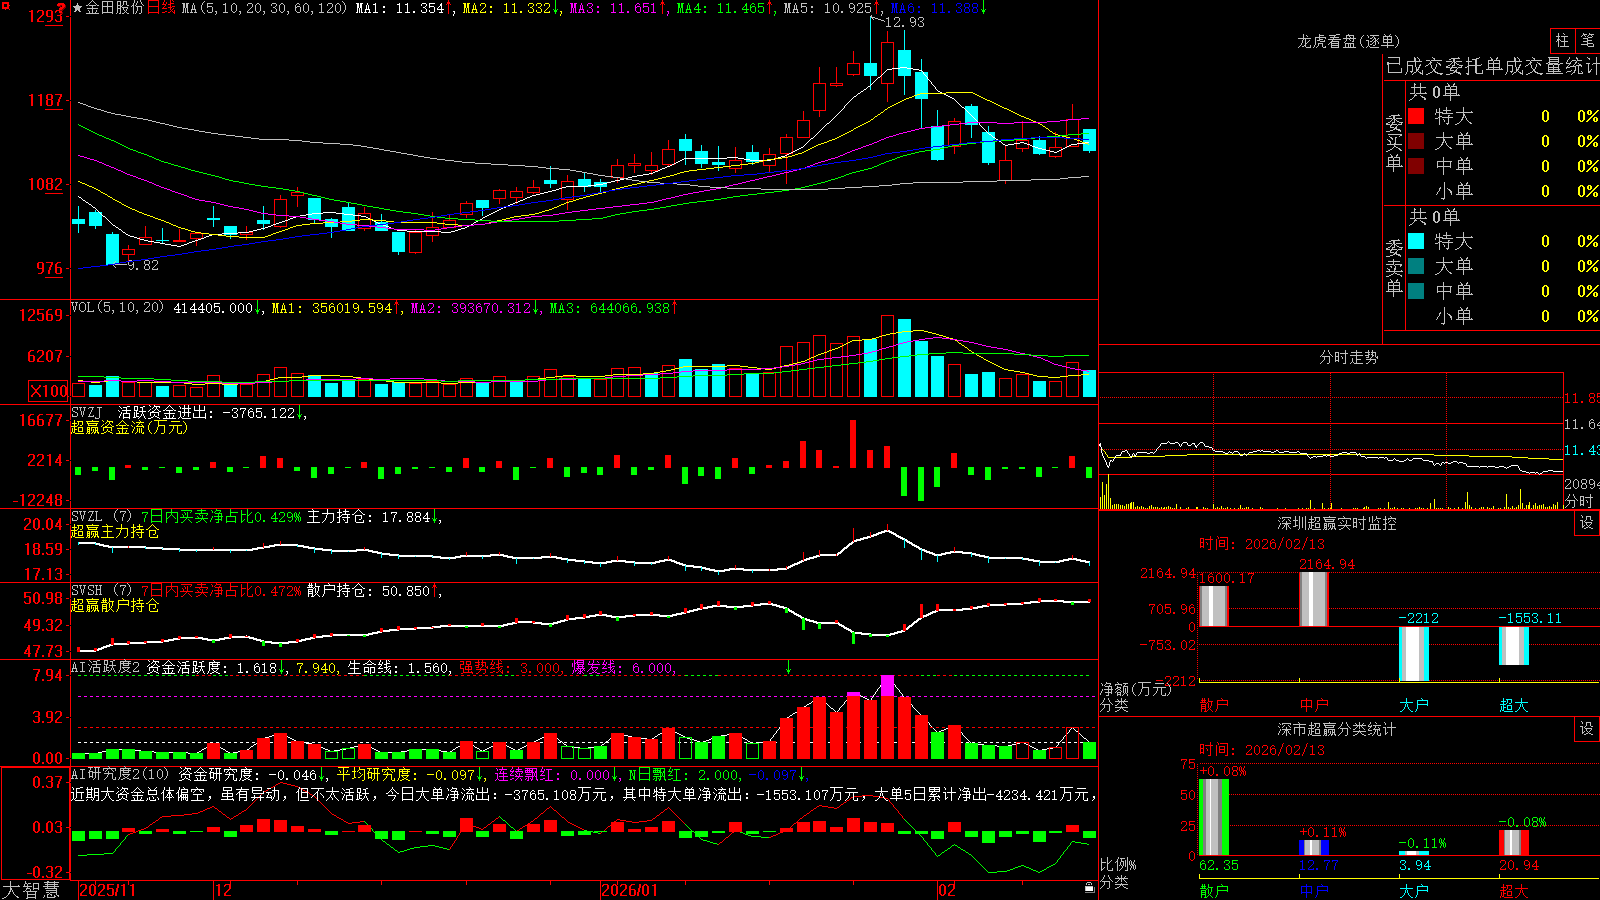The image size is (1600, 900).
Task: Click the 2164.94 中户 bar in 深圳超赢实时监控
Action: [x=1314, y=599]
